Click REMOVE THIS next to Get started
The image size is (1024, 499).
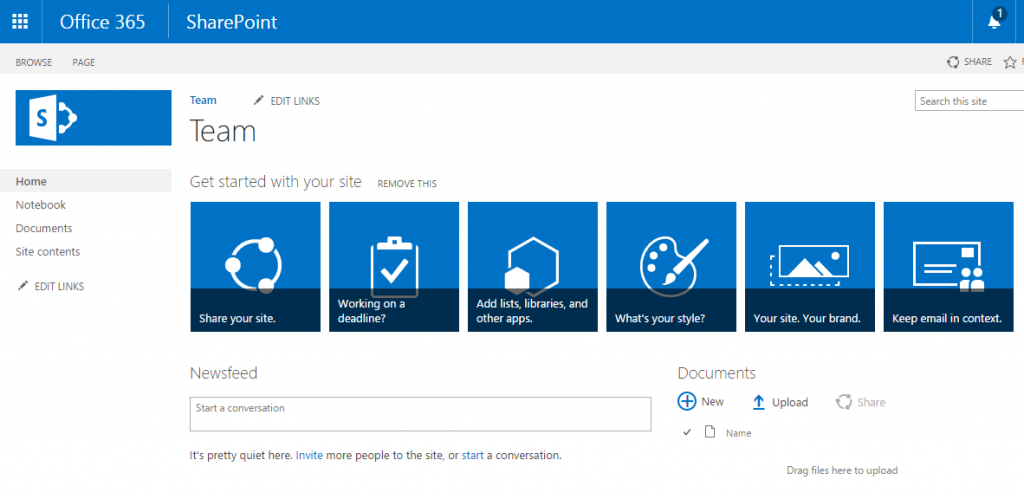(407, 184)
